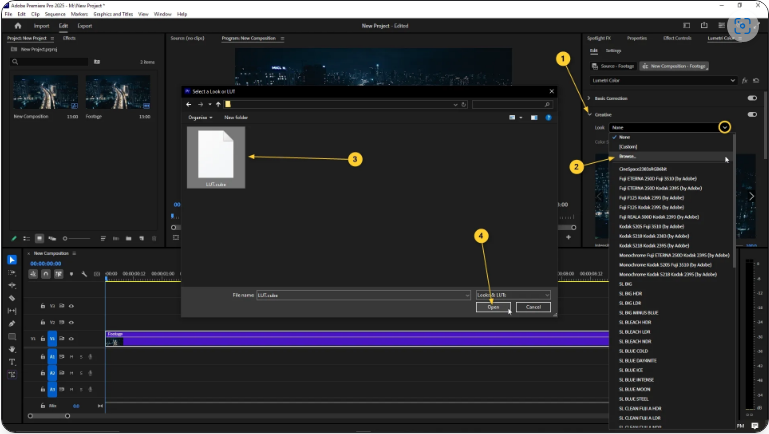Reset the Lumetri Color effect
This screenshot has height=434, width=769.
pos(756,80)
